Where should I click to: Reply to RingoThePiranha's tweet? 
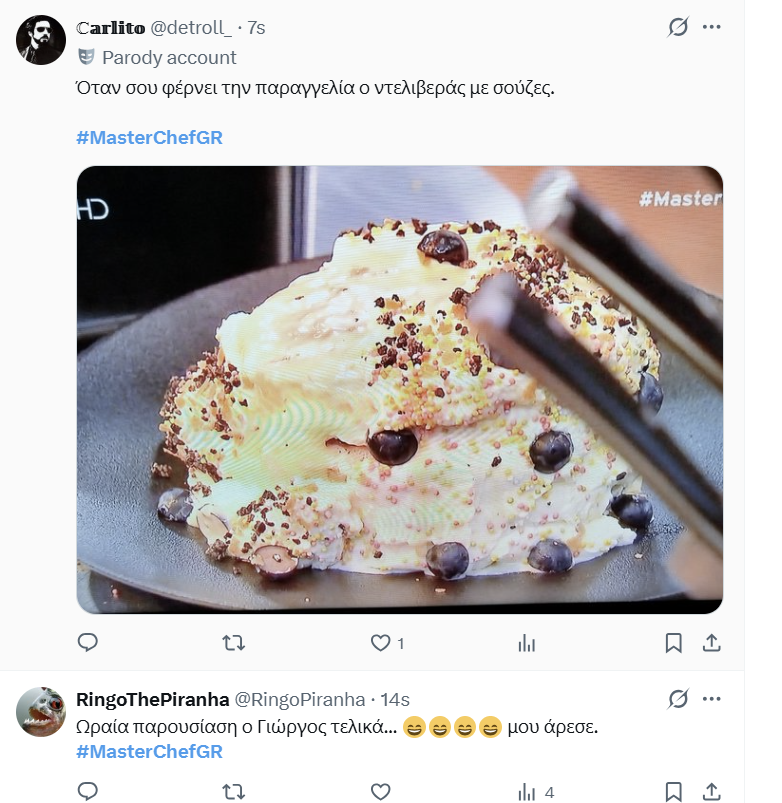(x=88, y=792)
